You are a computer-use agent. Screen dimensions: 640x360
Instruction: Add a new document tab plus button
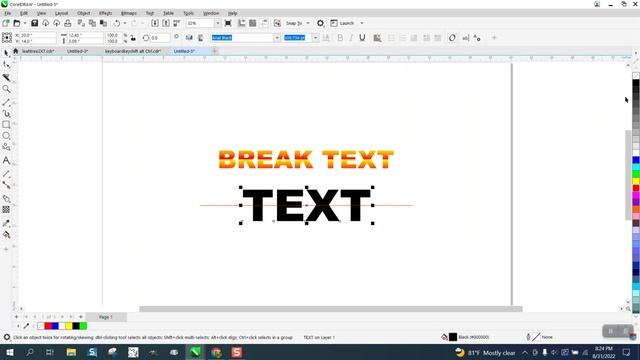(215, 51)
